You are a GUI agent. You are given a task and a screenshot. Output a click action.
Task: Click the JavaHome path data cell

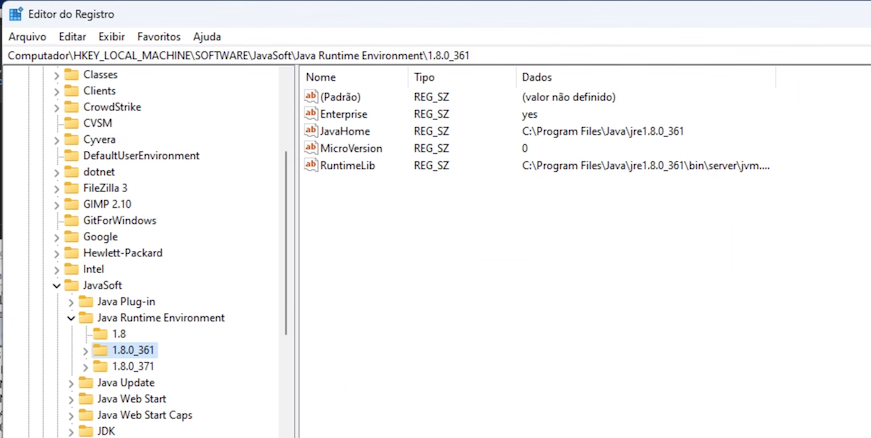click(x=603, y=132)
